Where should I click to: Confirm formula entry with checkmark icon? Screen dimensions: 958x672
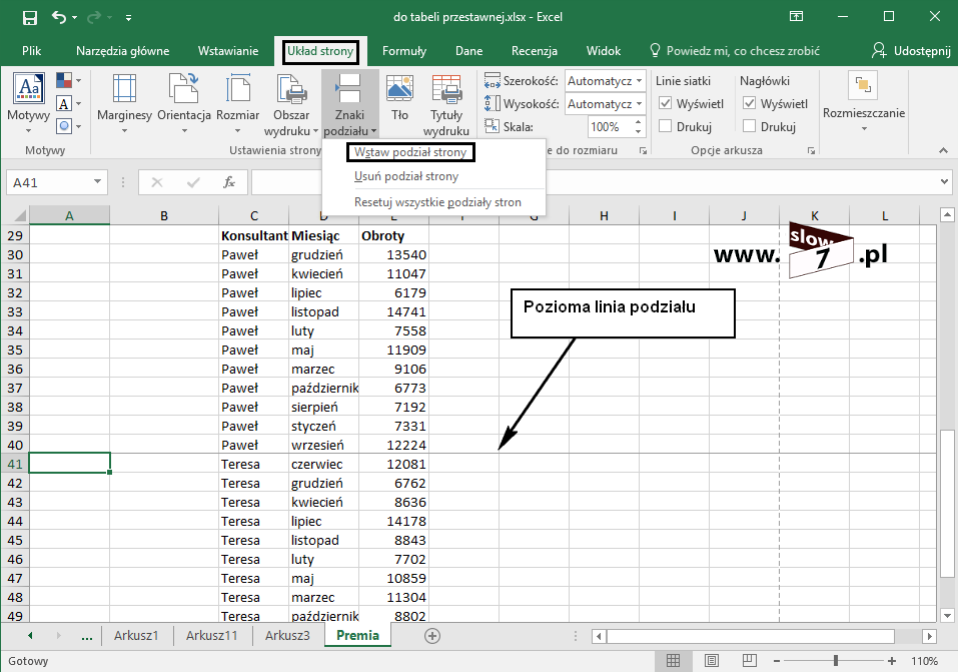(x=193, y=182)
